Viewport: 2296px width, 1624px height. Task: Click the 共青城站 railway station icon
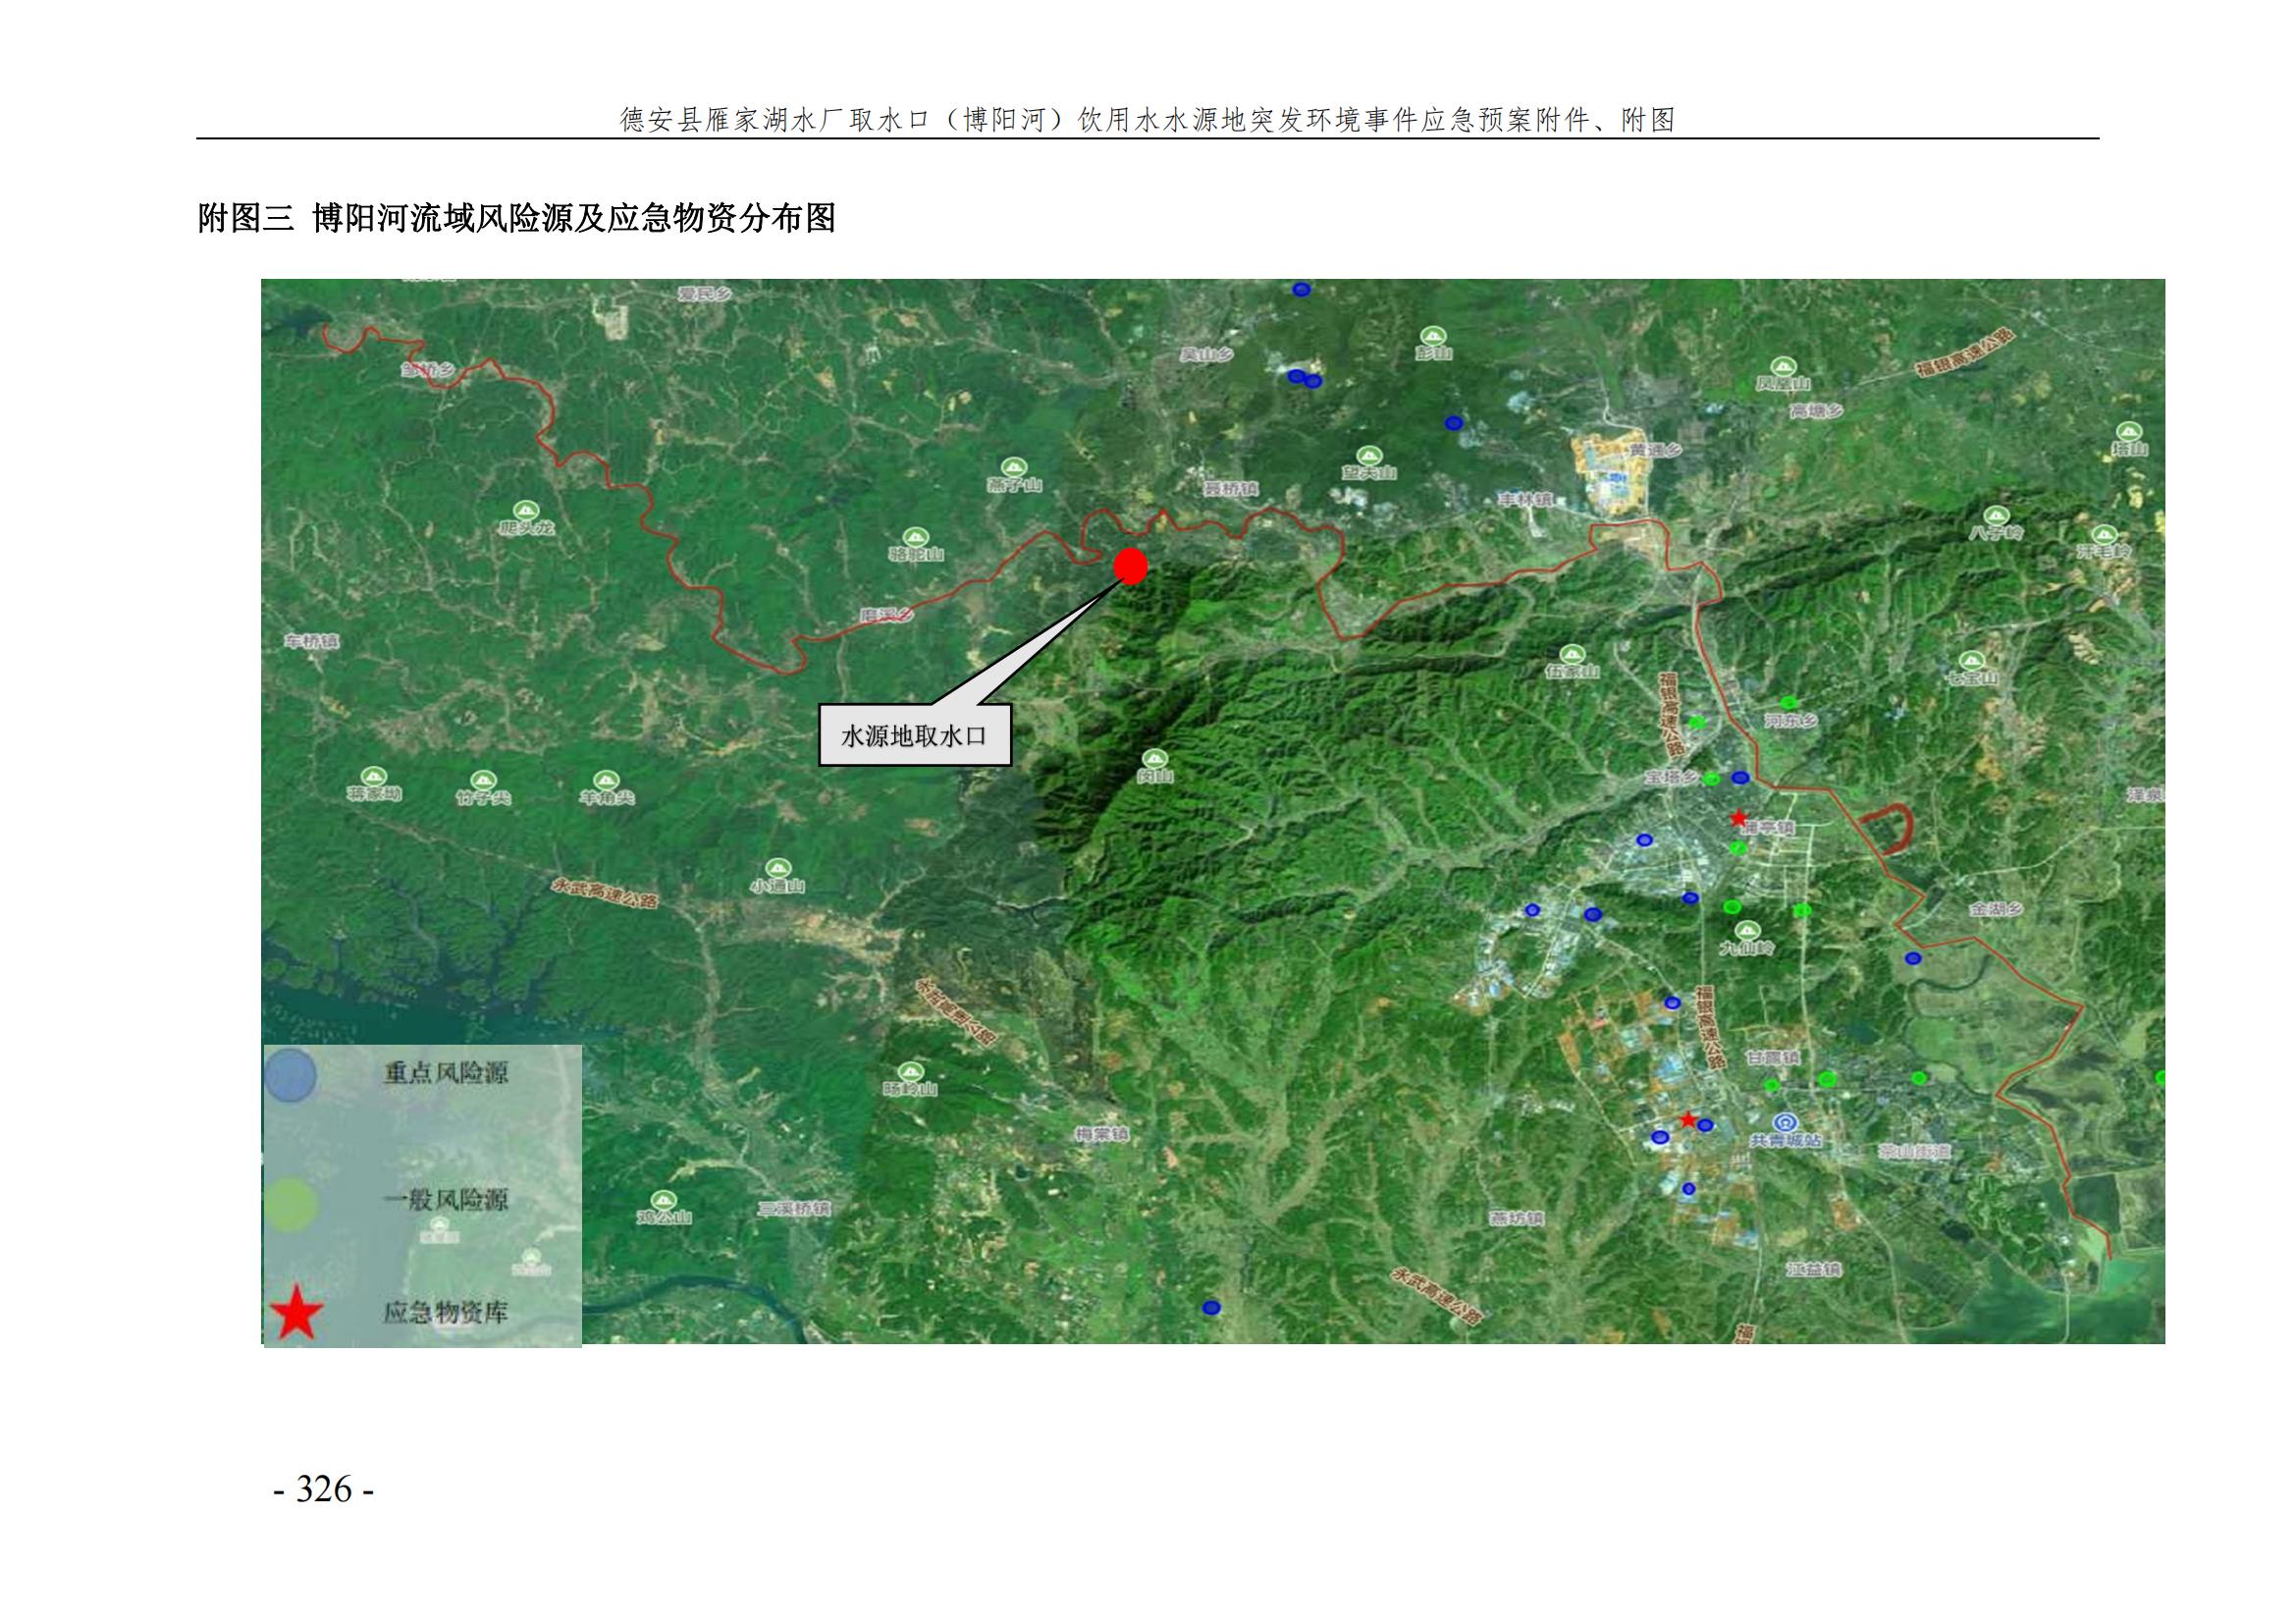coord(1784,1122)
